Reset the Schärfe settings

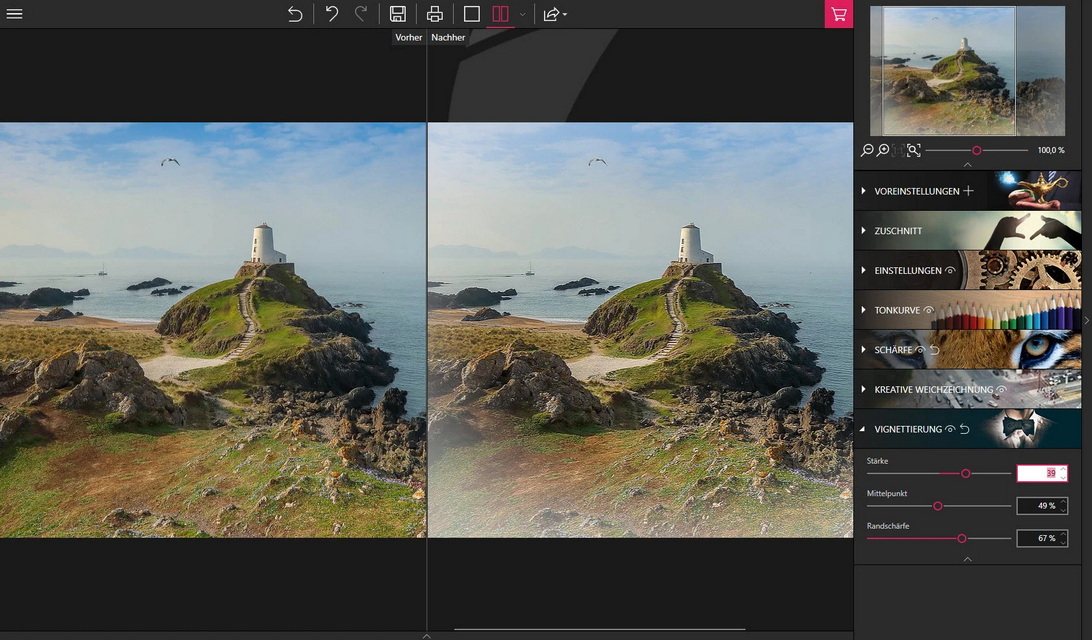coord(934,350)
